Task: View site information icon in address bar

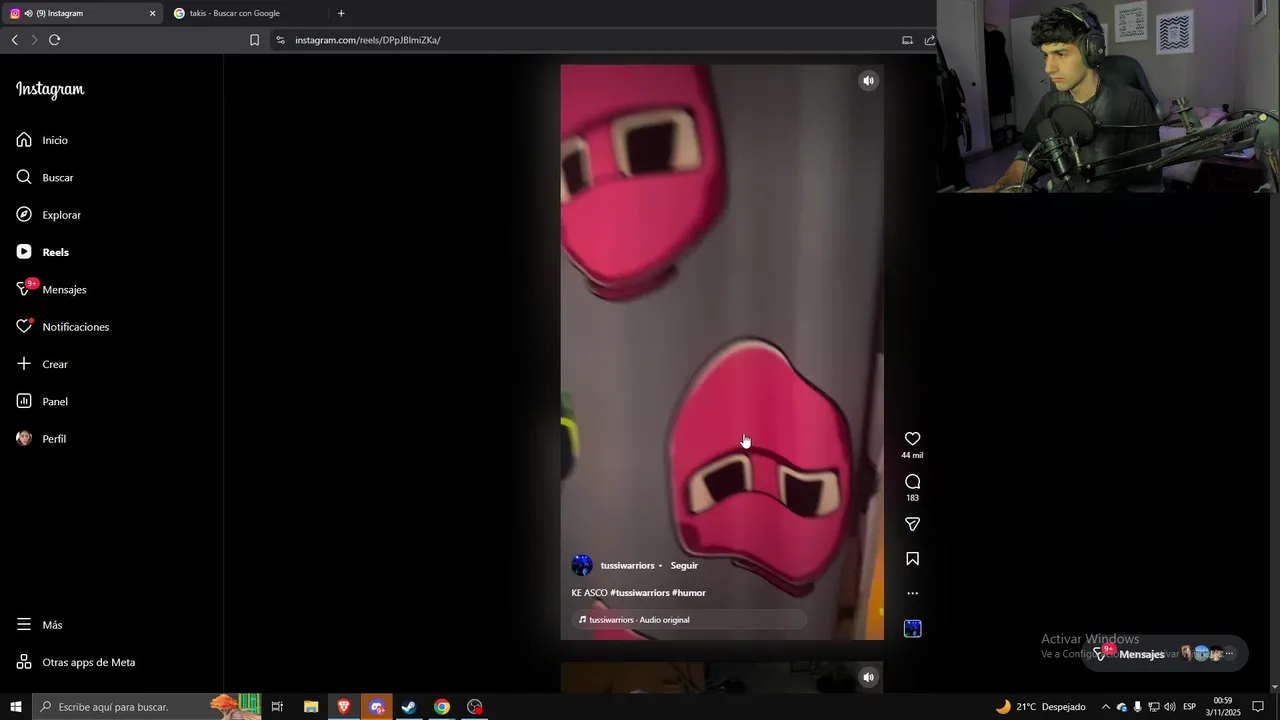Action: point(280,40)
